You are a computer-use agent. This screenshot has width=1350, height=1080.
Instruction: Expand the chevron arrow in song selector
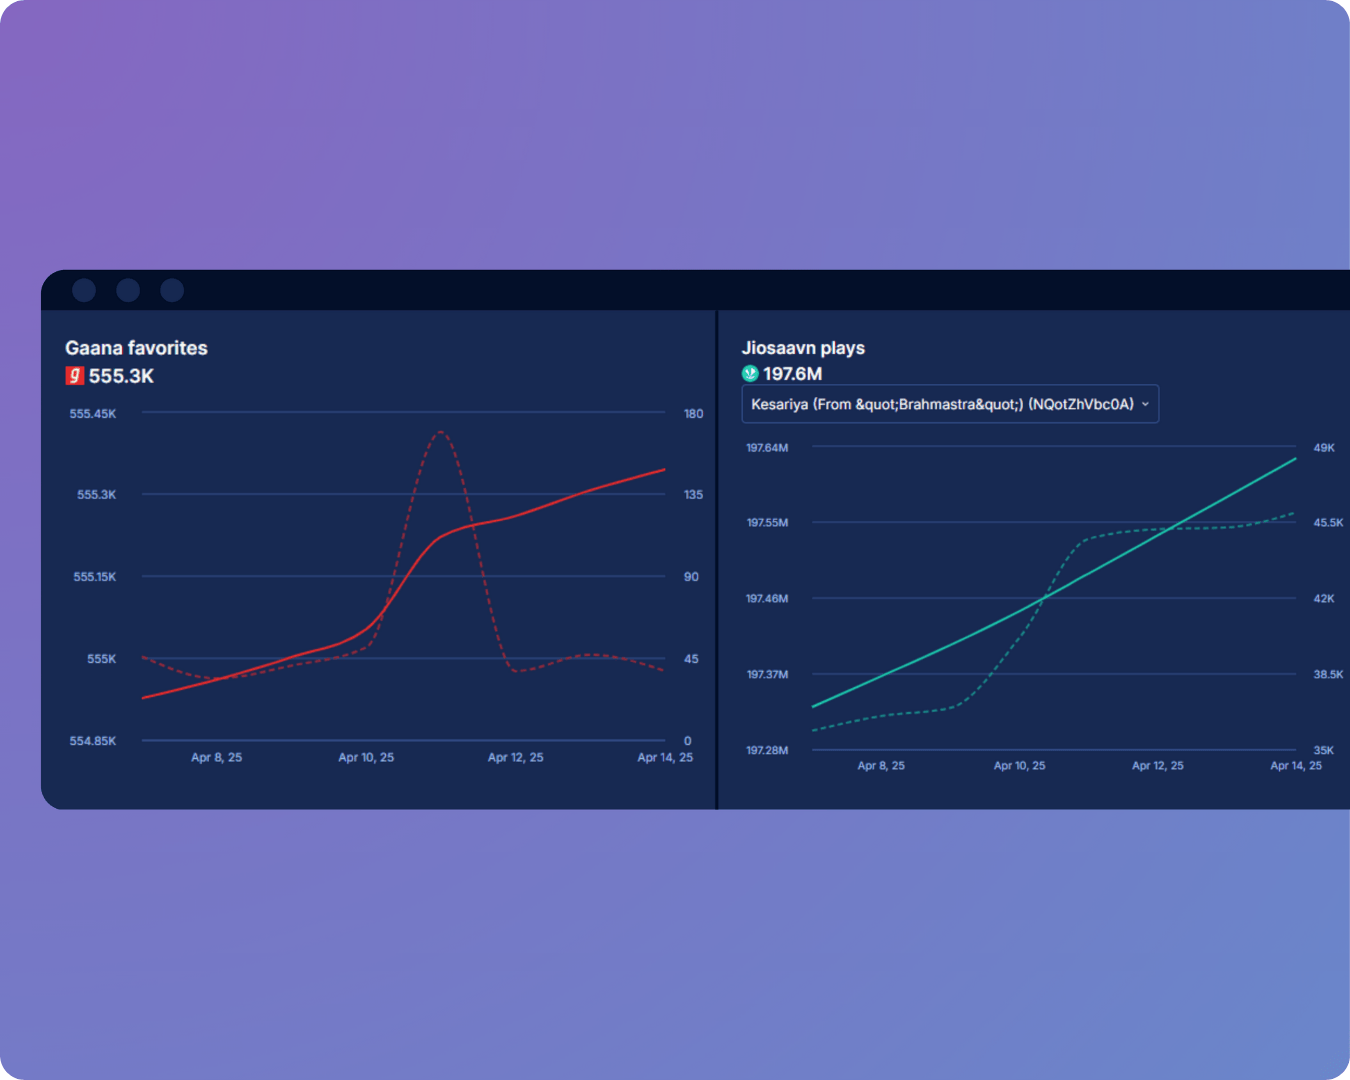(x=1145, y=404)
